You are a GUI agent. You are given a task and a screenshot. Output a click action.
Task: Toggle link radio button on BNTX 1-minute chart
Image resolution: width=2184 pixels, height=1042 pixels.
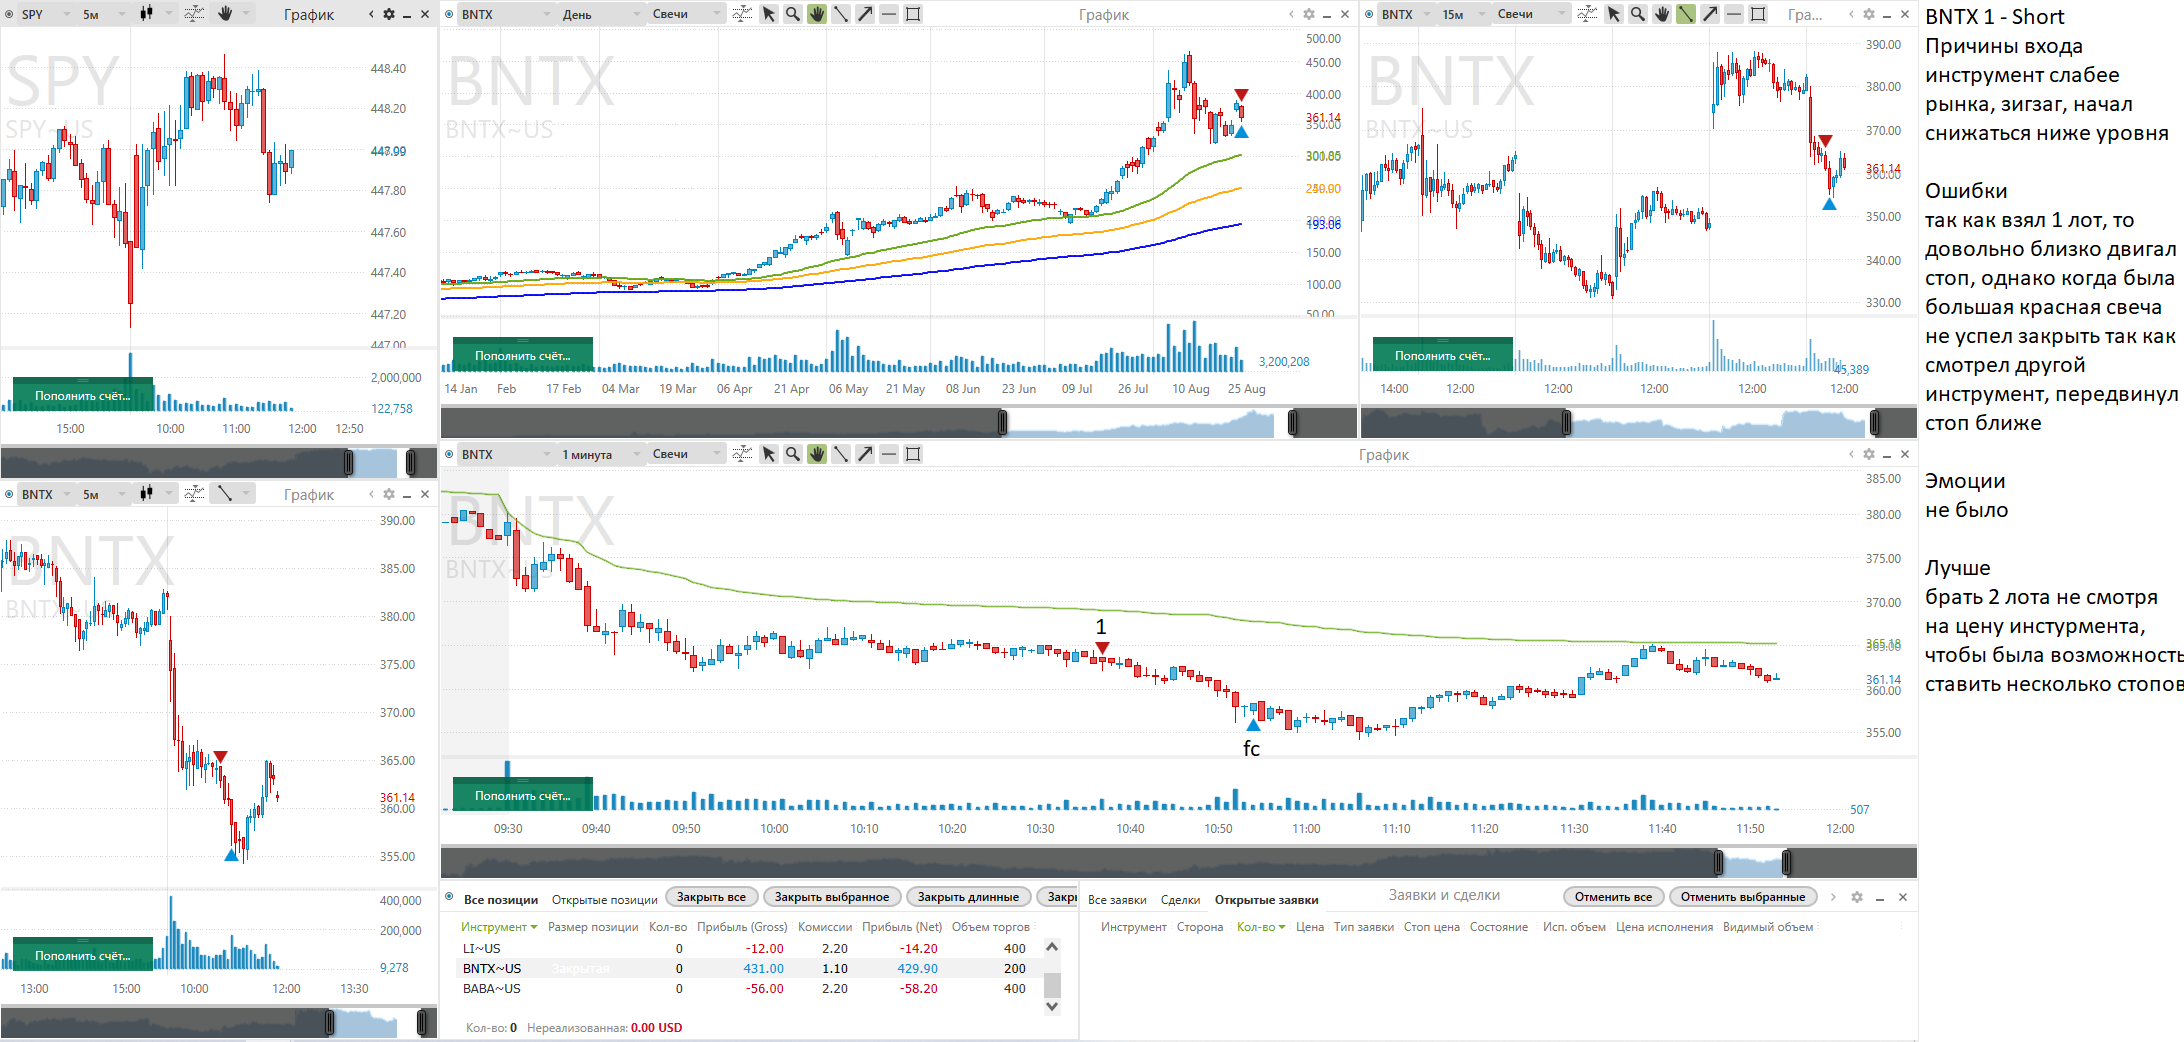pos(449,454)
